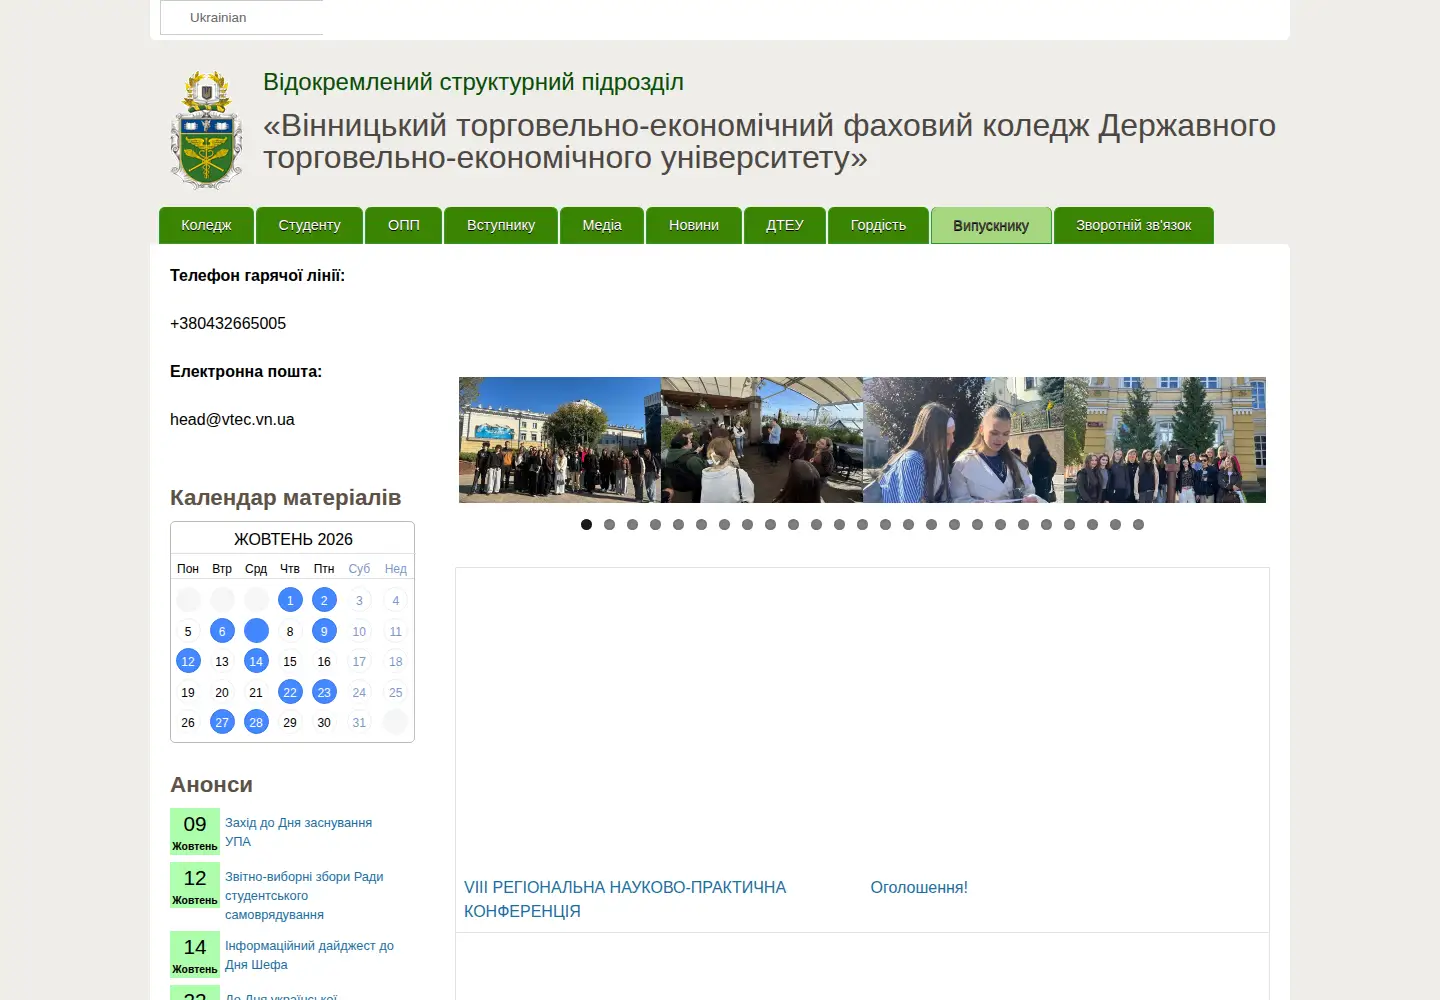Click the 14 Жовтень date badge

[x=195, y=954]
